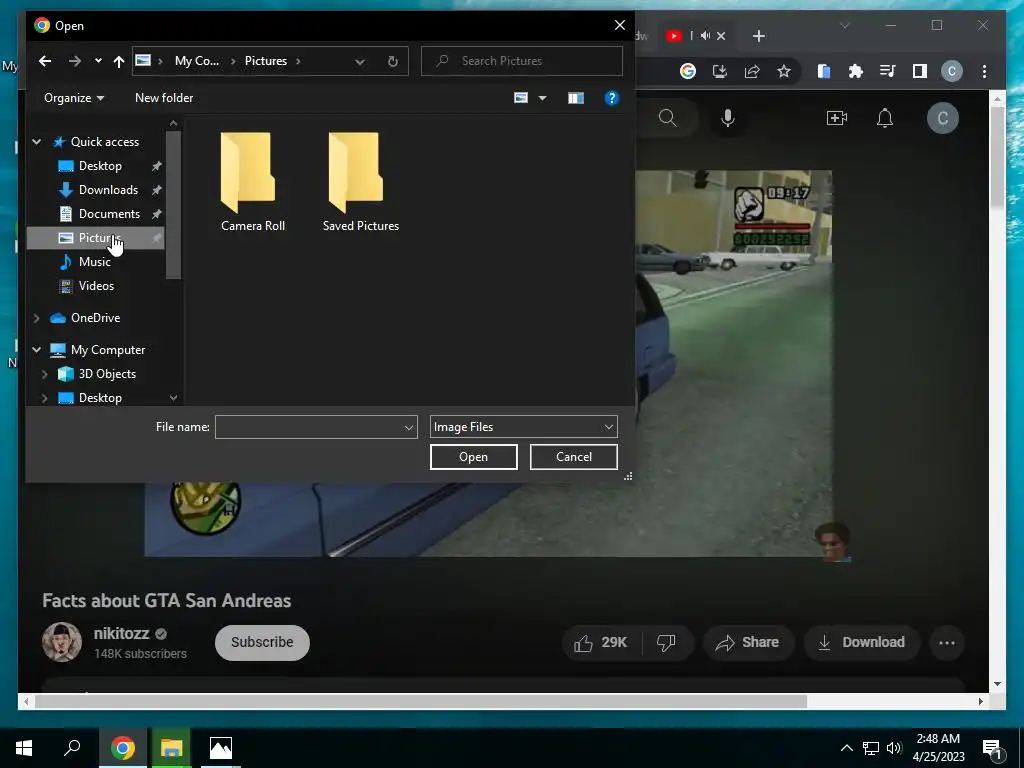1024x768 pixels.
Task: Collapse the My Computer node
Action: click(x=37, y=350)
